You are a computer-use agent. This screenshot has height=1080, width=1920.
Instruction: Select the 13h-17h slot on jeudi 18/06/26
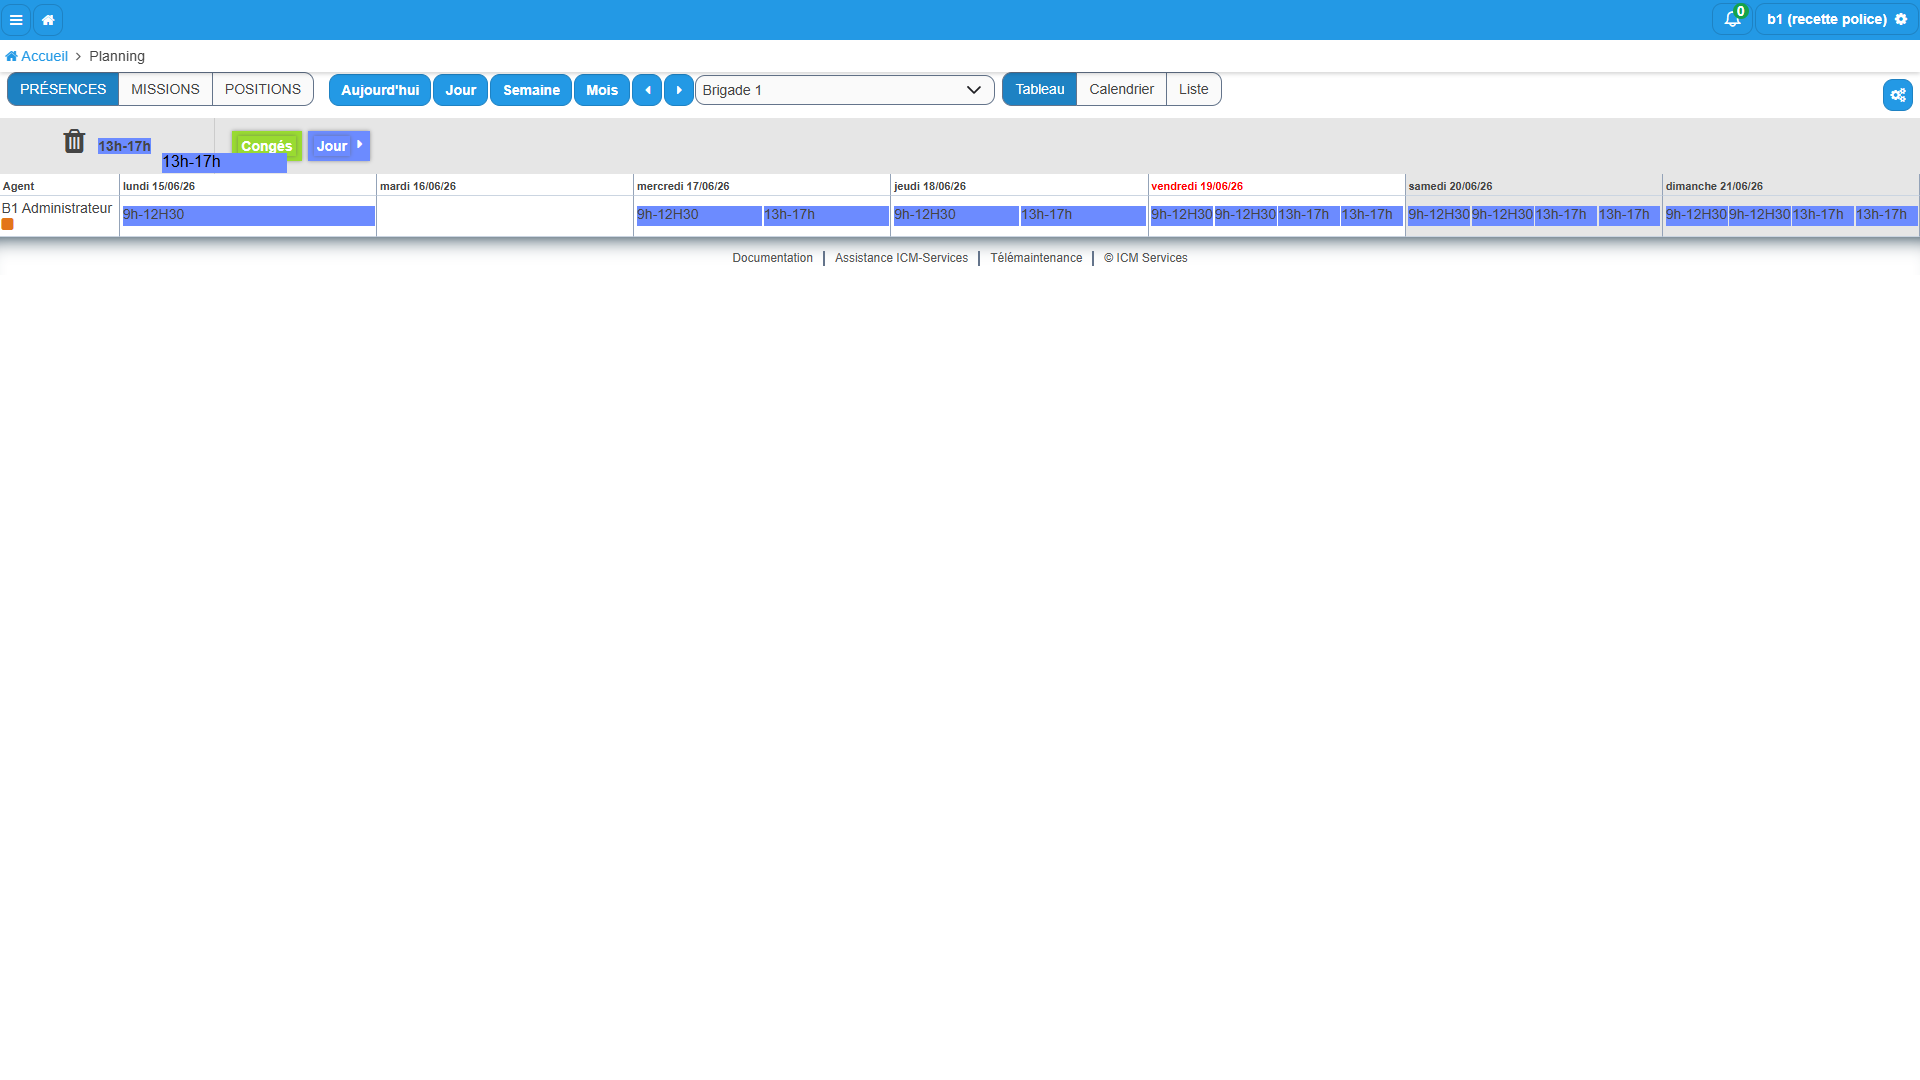(x=1083, y=215)
